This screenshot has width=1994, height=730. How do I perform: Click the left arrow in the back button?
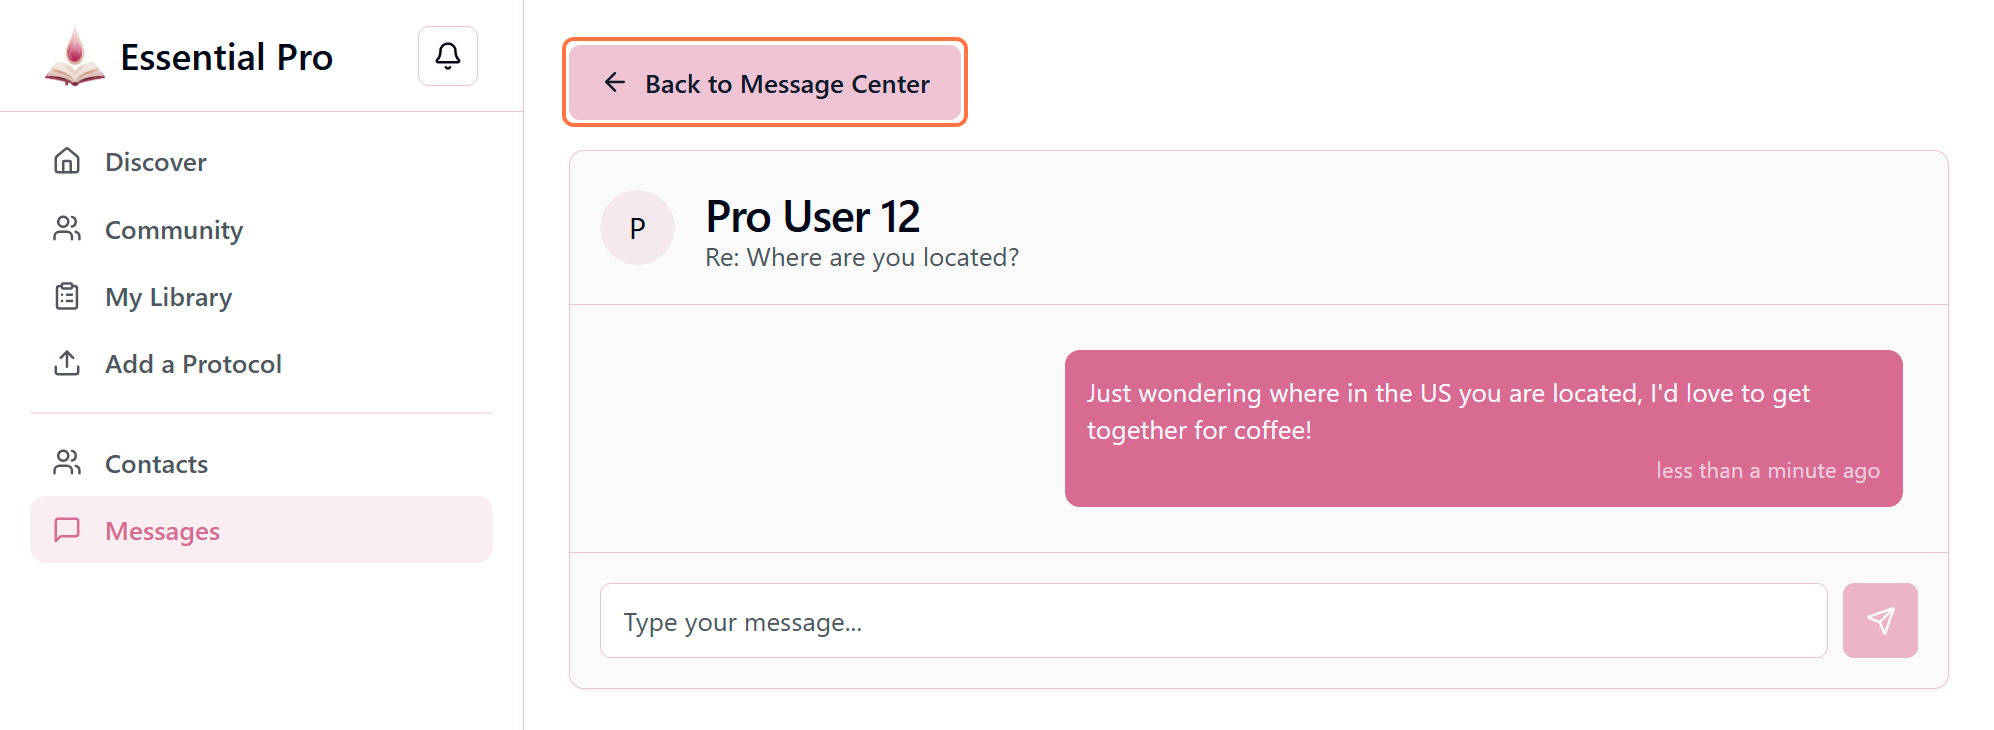pyautogui.click(x=615, y=83)
